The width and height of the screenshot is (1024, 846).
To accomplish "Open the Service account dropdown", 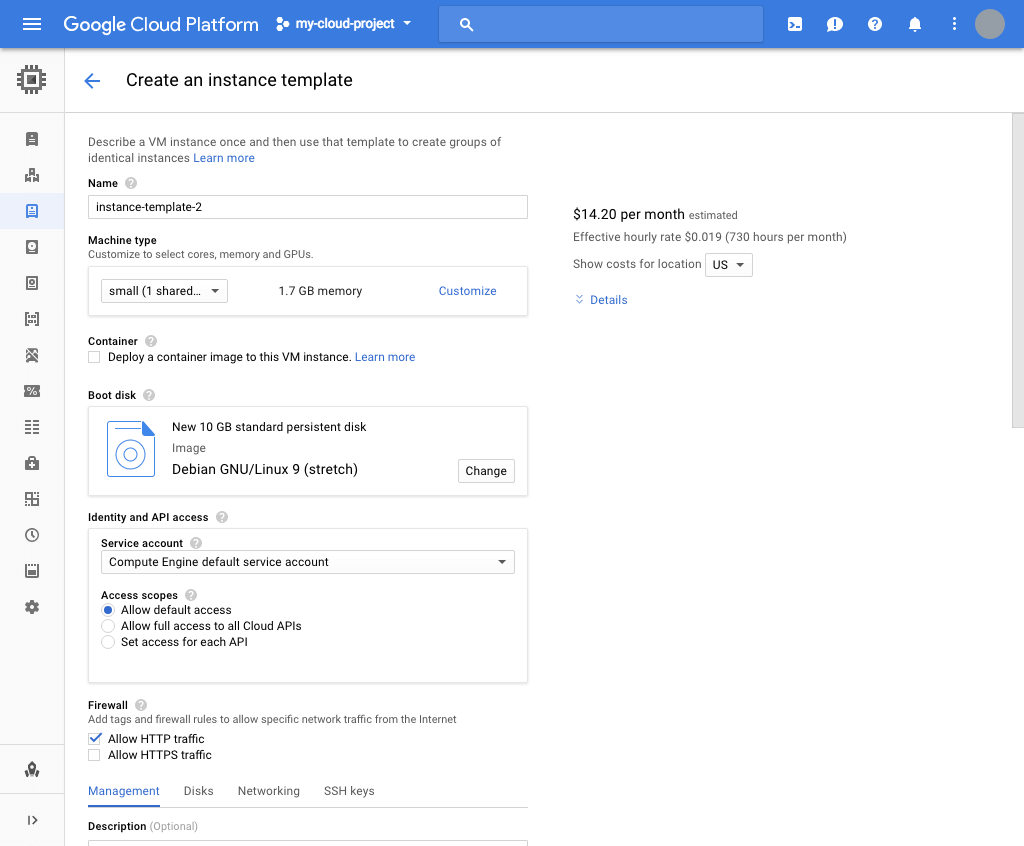I will [x=308, y=562].
